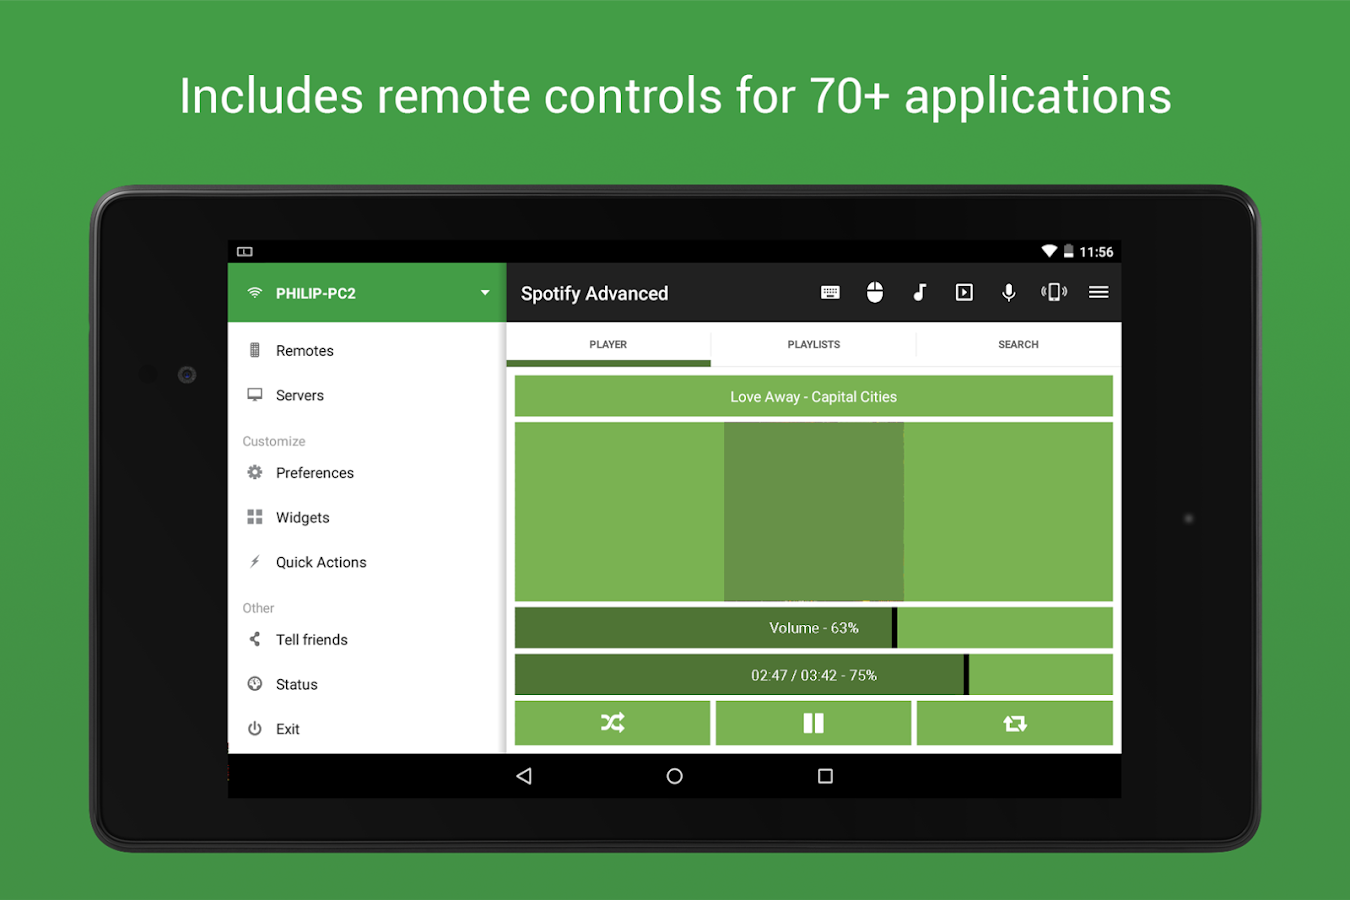Switch to the PLAYLISTS tab
The image size is (1350, 900).
[x=813, y=344]
